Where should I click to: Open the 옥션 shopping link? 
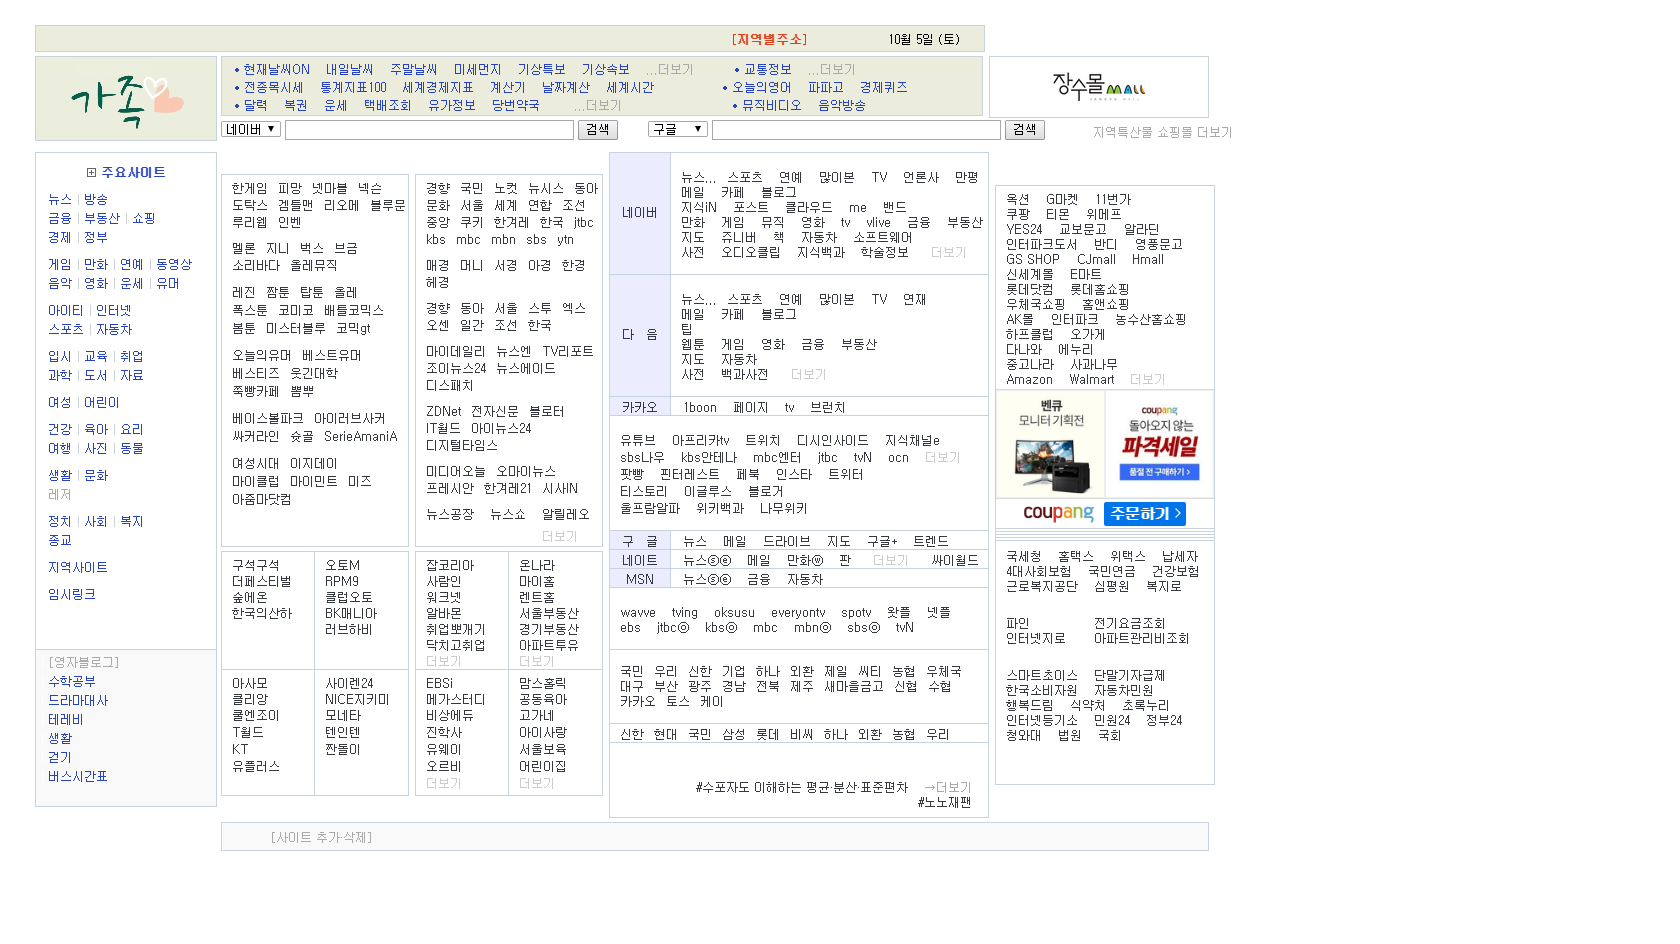(x=1017, y=199)
